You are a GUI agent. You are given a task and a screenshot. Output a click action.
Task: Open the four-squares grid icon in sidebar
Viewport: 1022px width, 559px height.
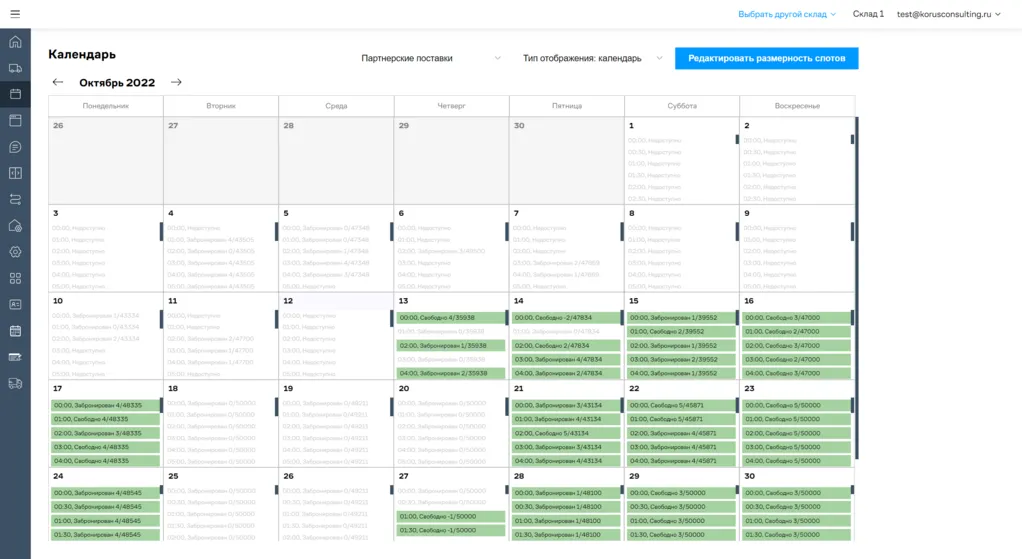point(15,278)
